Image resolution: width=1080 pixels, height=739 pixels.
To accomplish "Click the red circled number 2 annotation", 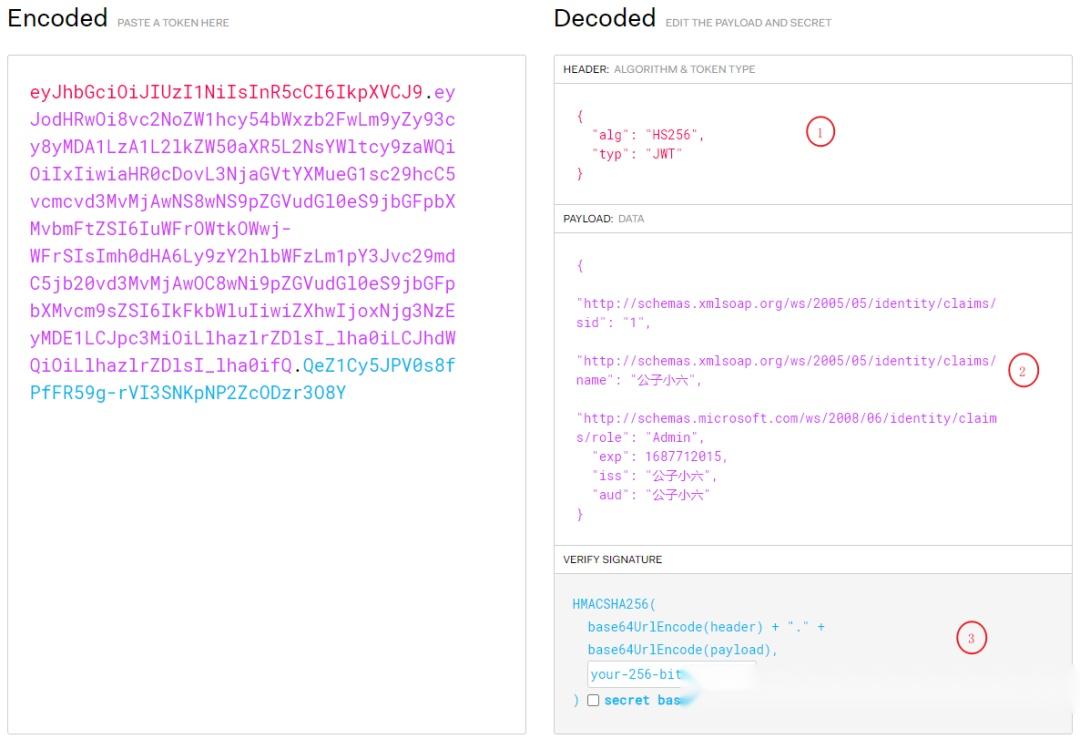I will (1022, 372).
